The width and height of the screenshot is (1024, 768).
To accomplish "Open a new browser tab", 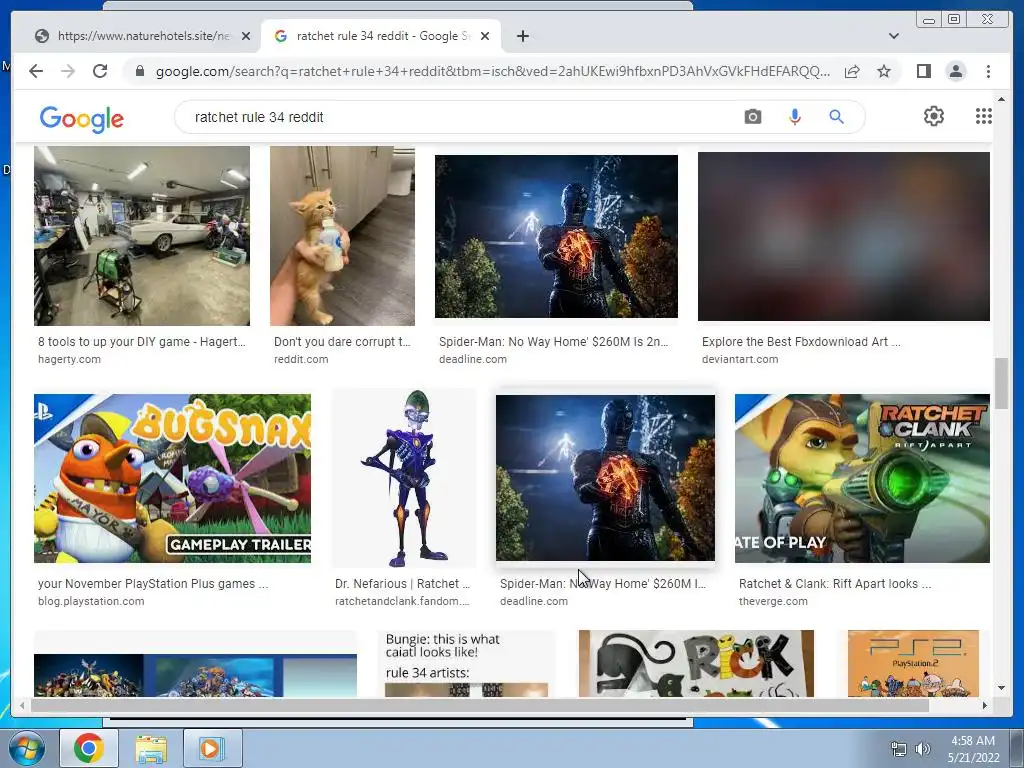I will pos(522,36).
